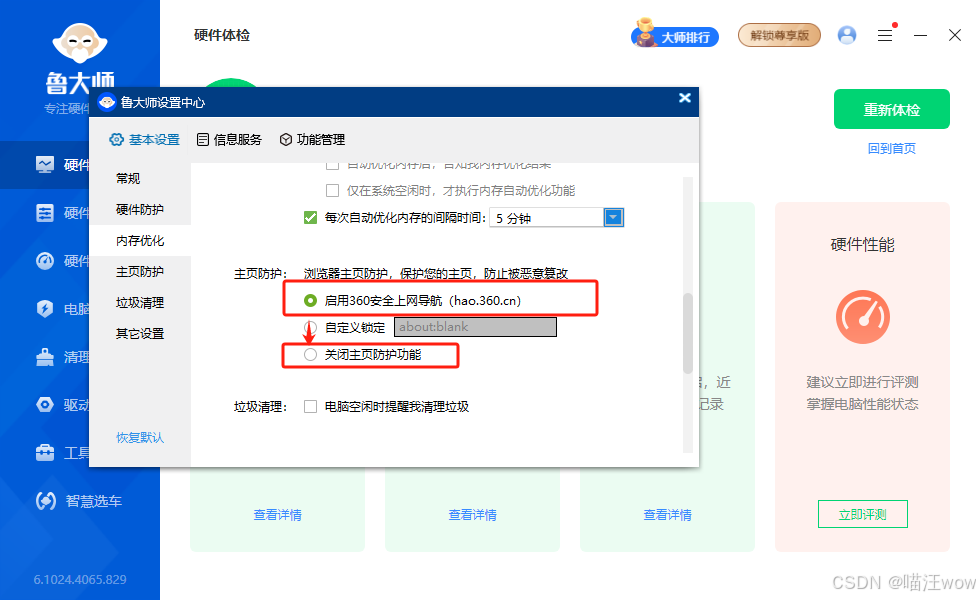Image resolution: width=980 pixels, height=600 pixels.
Task: Click the toolbox briefcase icon in the sidebar
Action: (45, 452)
